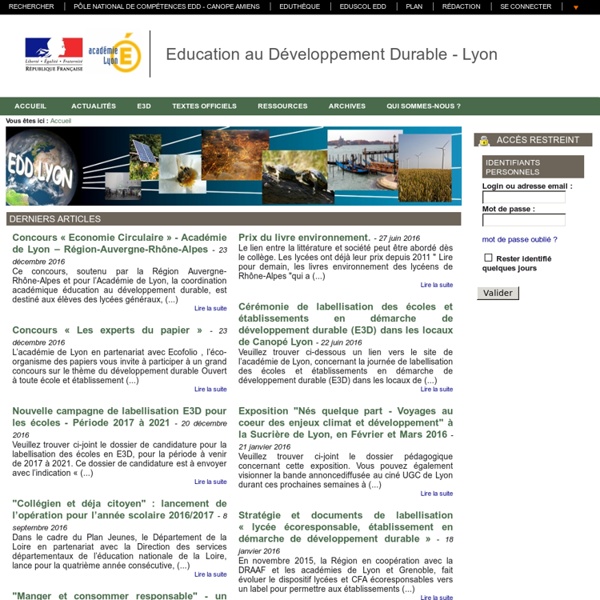Select the Mot de passe field

point(524,220)
